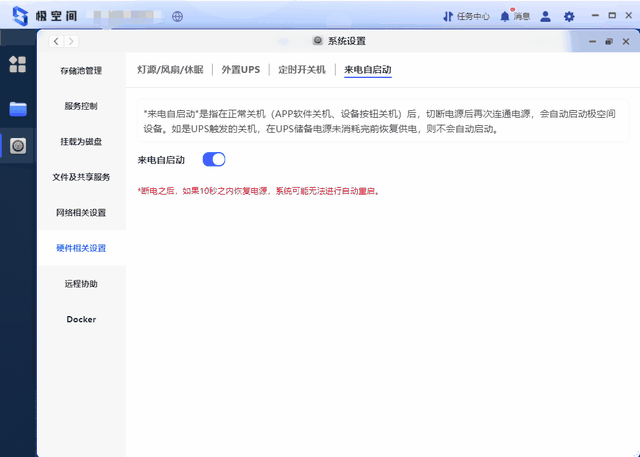Screen dimensions: 640x457
Task: Open 远程协助 settings section
Action: (81, 284)
